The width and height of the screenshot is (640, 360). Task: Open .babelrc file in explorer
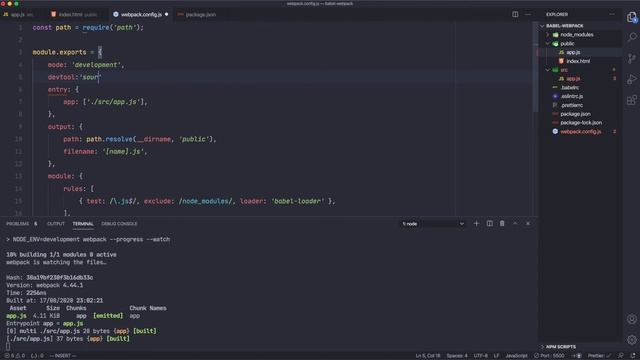(580, 87)
